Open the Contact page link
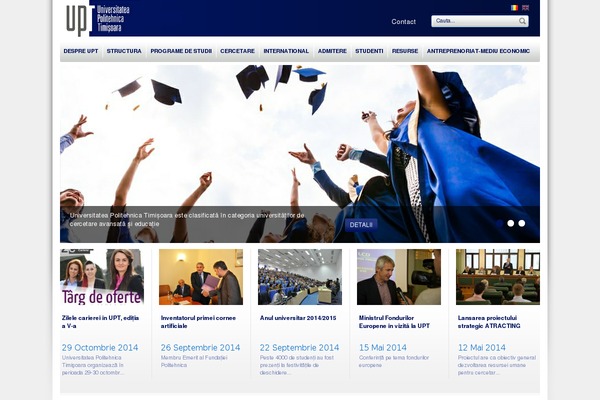The image size is (600, 400). pos(403,22)
